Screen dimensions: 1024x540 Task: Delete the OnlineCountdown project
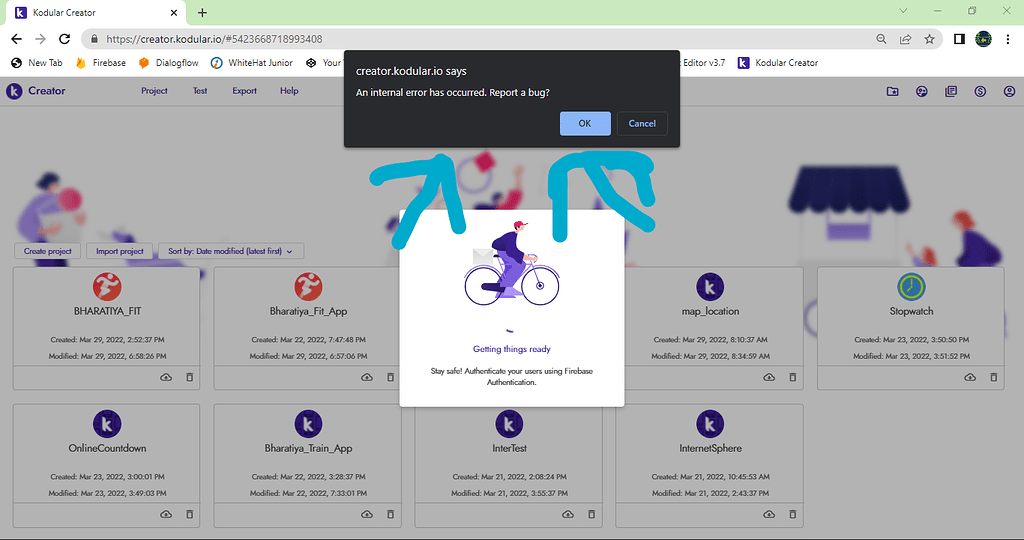(x=189, y=515)
